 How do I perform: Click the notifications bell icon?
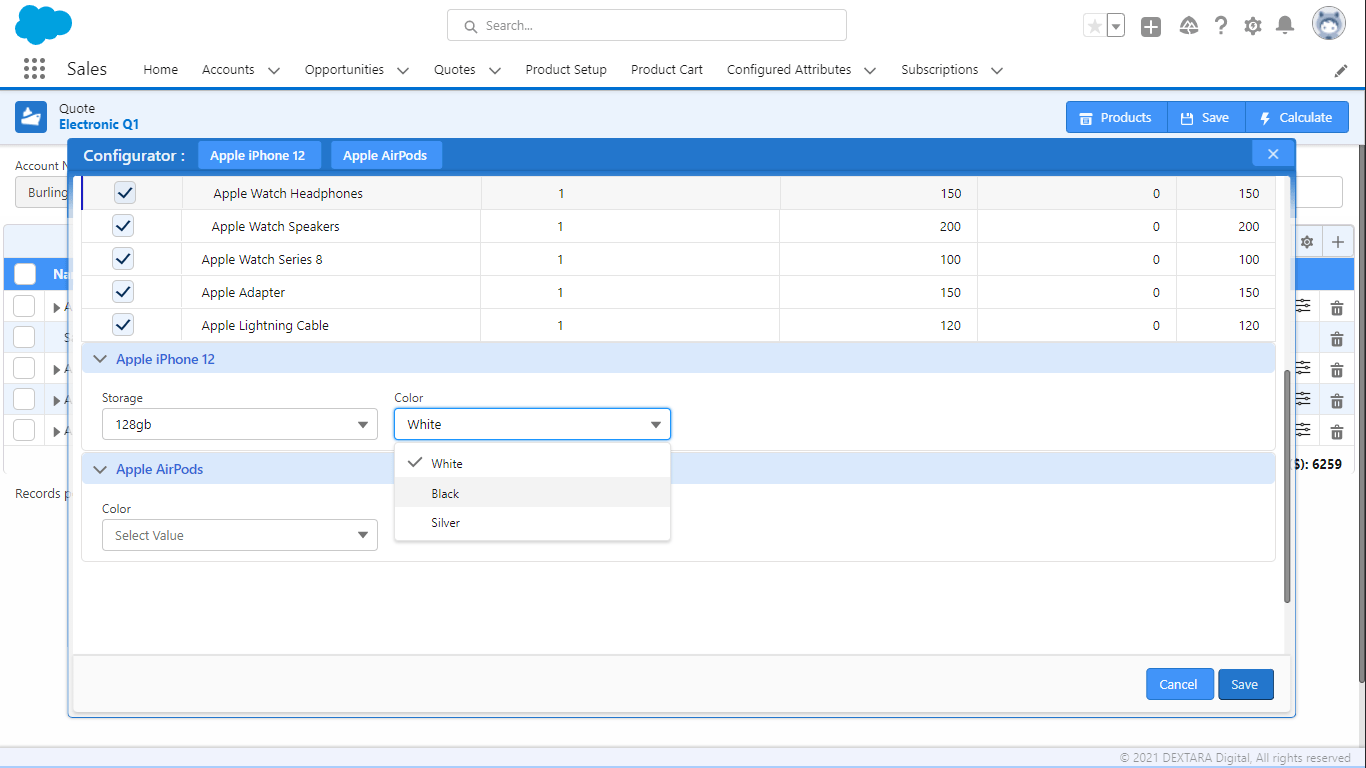coord(1285,26)
